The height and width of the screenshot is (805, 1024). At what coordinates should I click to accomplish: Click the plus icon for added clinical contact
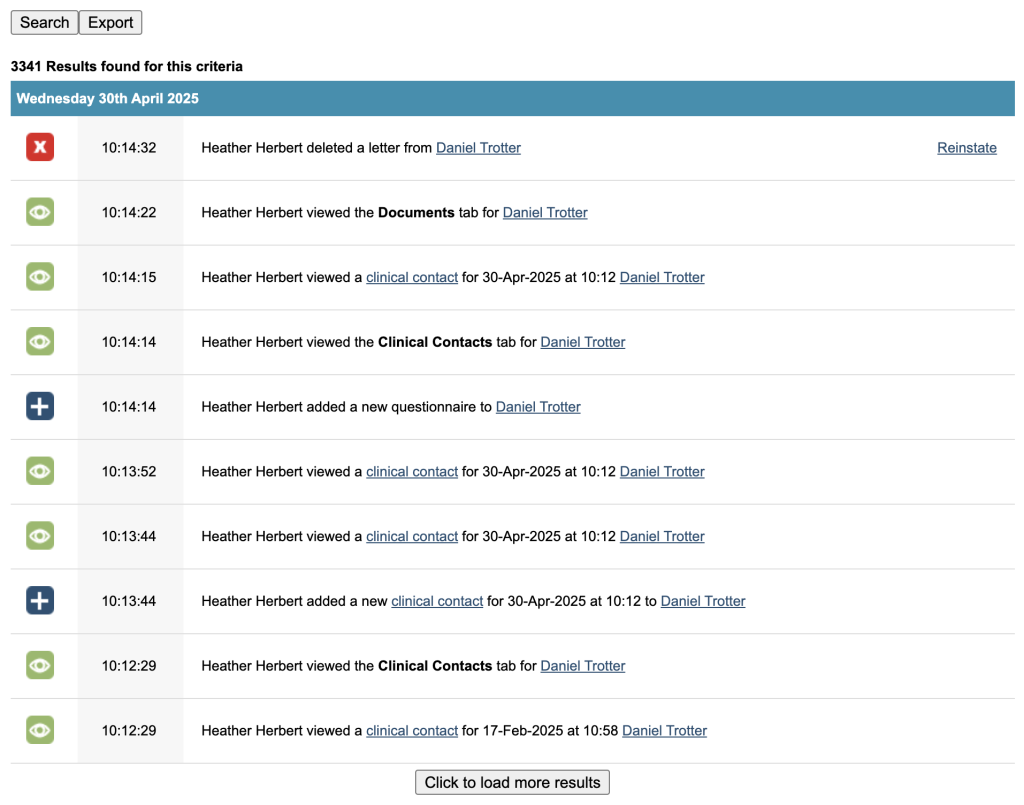click(40, 601)
